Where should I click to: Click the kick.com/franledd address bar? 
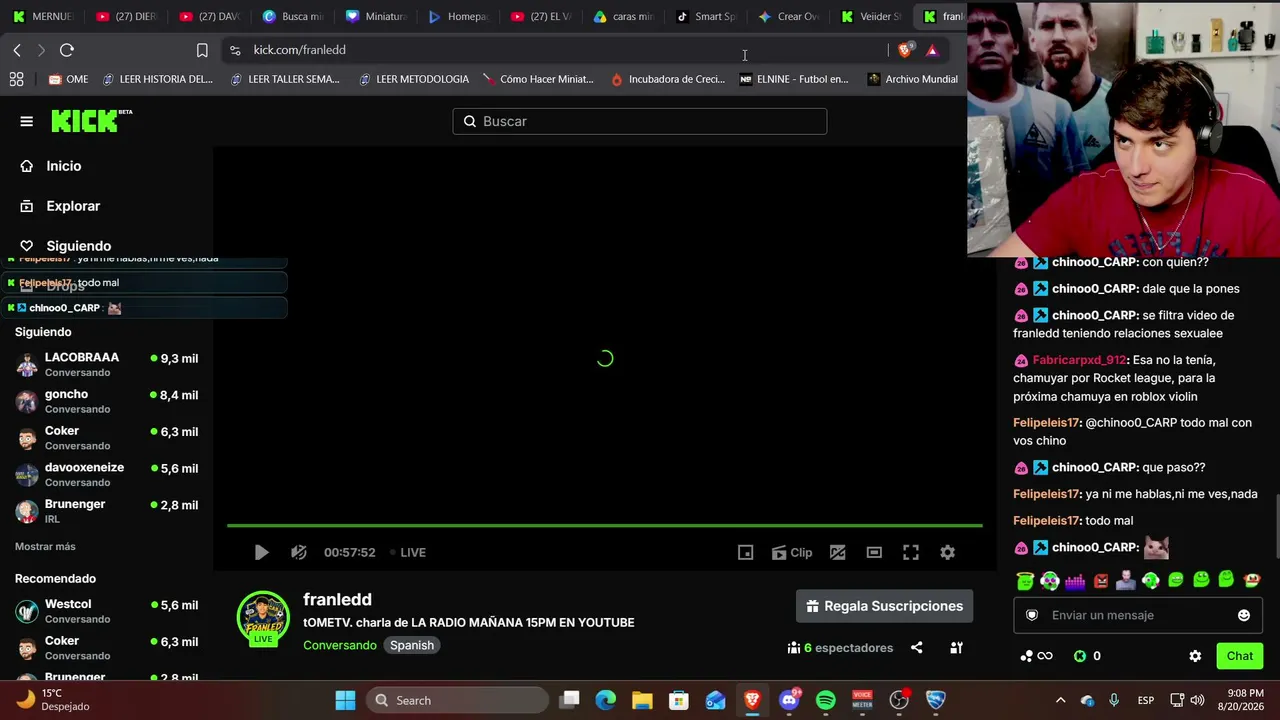coord(555,50)
